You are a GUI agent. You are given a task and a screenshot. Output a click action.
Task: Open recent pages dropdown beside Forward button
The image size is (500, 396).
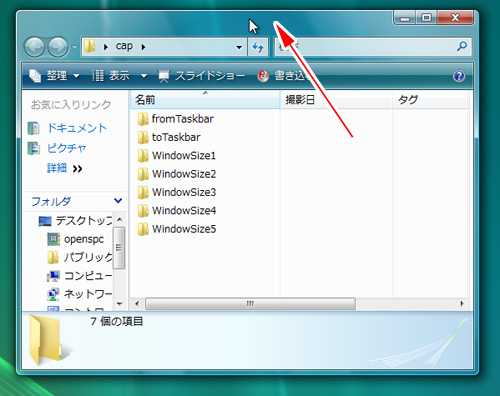[75, 47]
